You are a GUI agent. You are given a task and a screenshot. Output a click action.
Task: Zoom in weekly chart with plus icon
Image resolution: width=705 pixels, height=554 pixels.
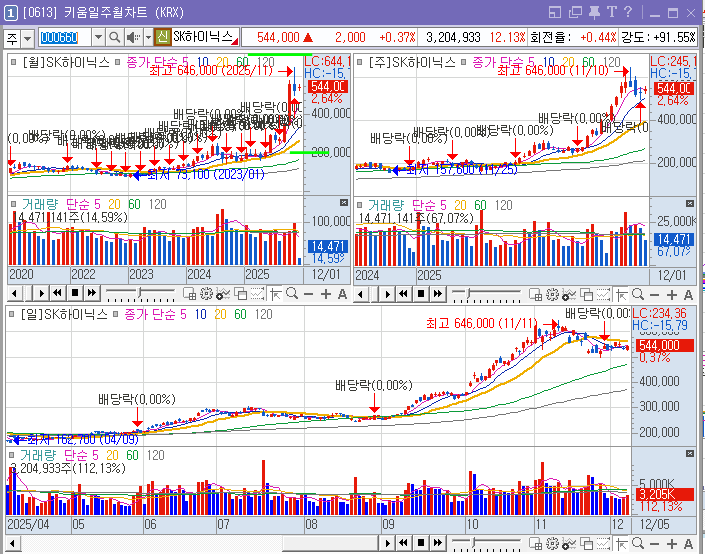672,295
